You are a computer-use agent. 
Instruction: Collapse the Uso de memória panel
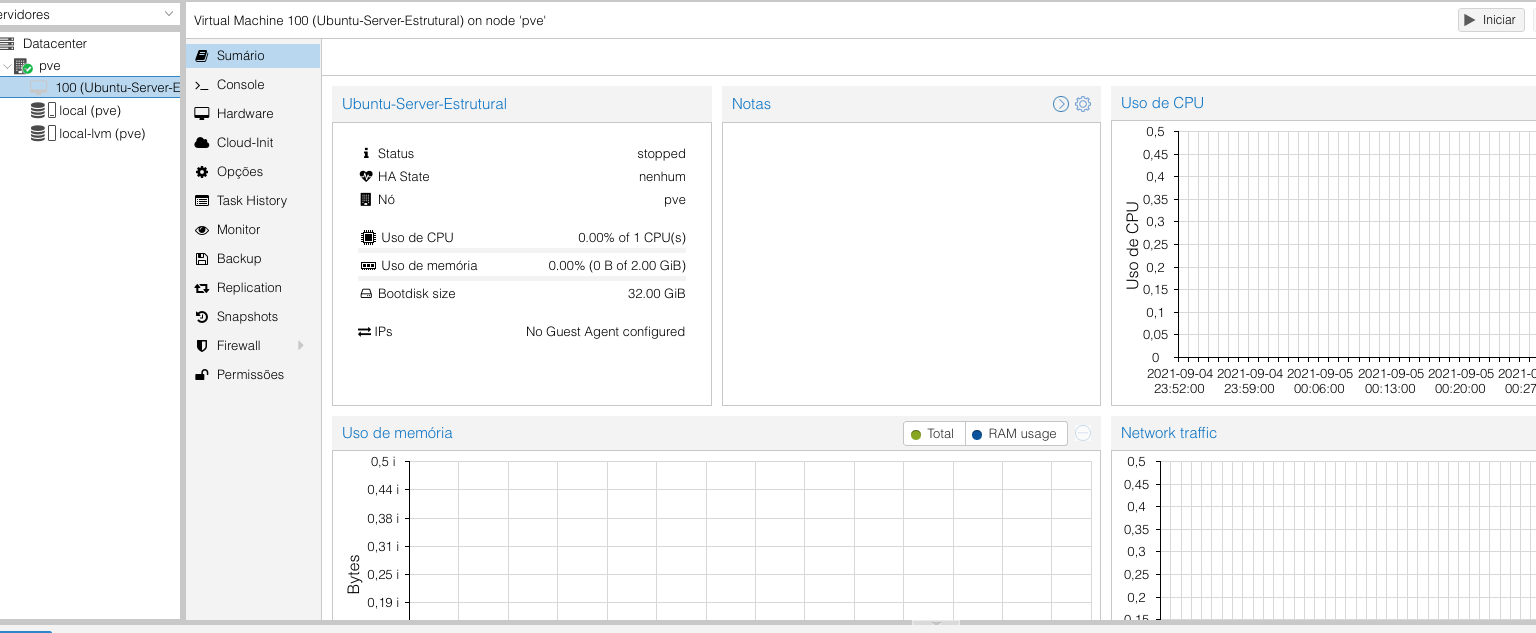tap(1083, 434)
